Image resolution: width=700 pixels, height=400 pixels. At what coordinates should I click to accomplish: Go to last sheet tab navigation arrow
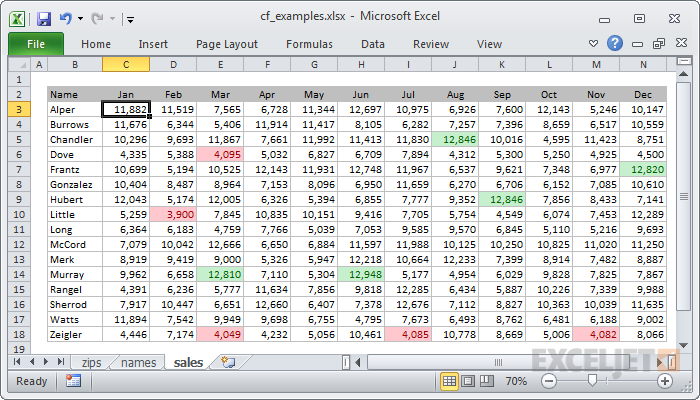click(x=61, y=362)
